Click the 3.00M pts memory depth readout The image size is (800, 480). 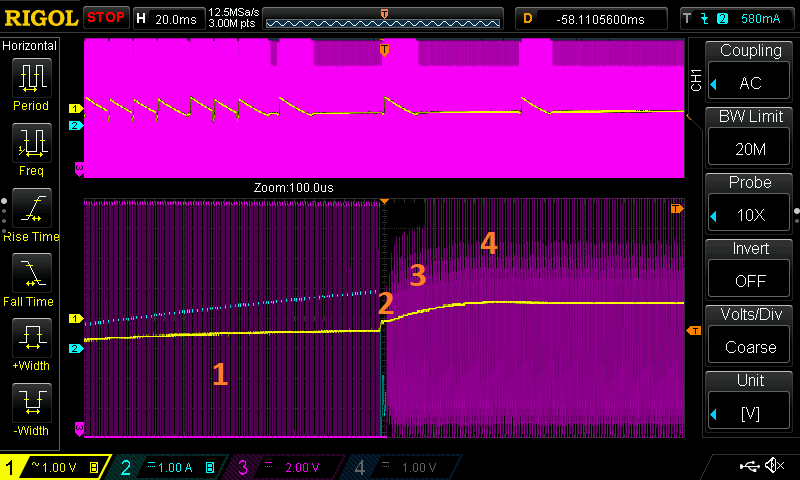pos(232,23)
